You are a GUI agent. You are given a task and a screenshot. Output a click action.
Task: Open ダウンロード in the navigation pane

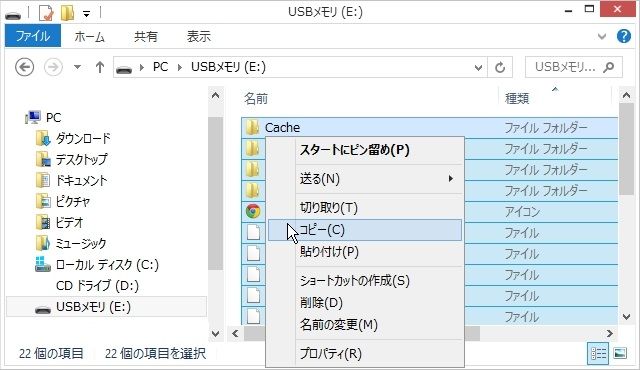tap(83, 139)
